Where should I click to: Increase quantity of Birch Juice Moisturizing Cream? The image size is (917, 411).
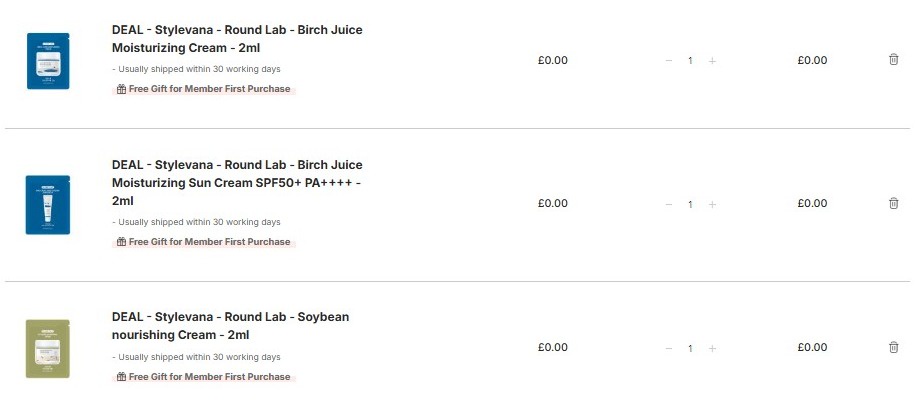coord(712,61)
